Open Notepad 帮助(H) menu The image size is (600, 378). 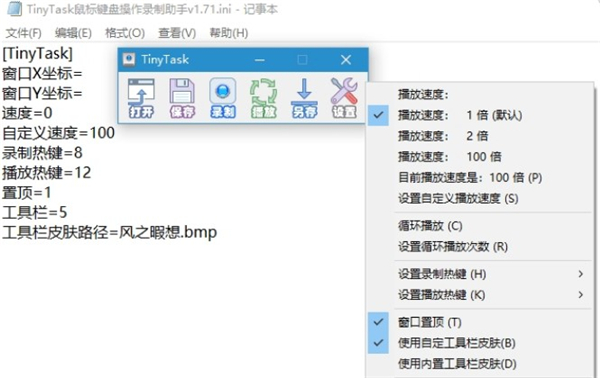[x=229, y=33]
